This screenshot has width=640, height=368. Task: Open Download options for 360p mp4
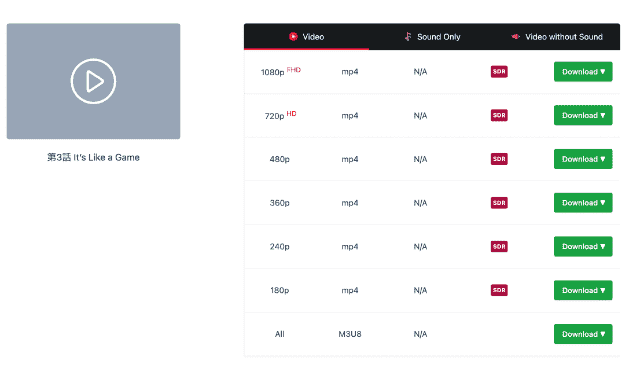(x=583, y=203)
